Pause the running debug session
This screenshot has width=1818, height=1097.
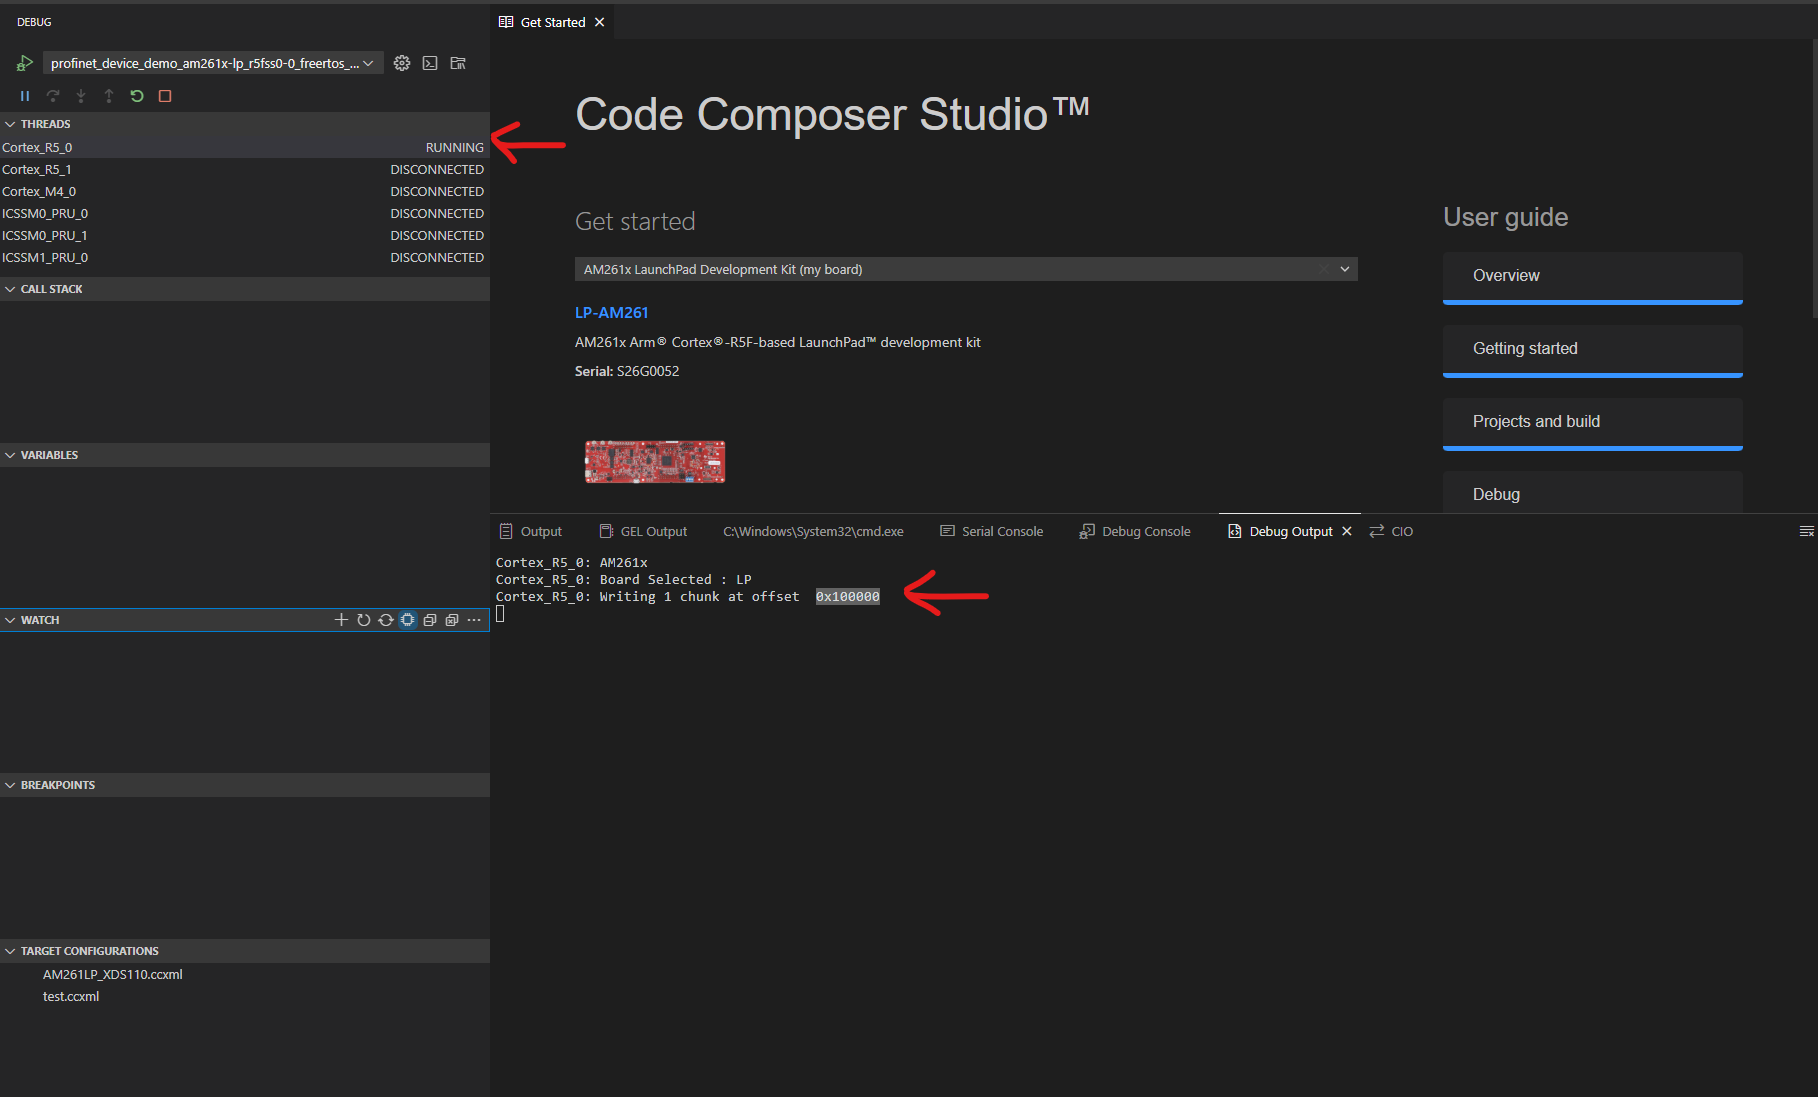pyautogui.click(x=25, y=96)
